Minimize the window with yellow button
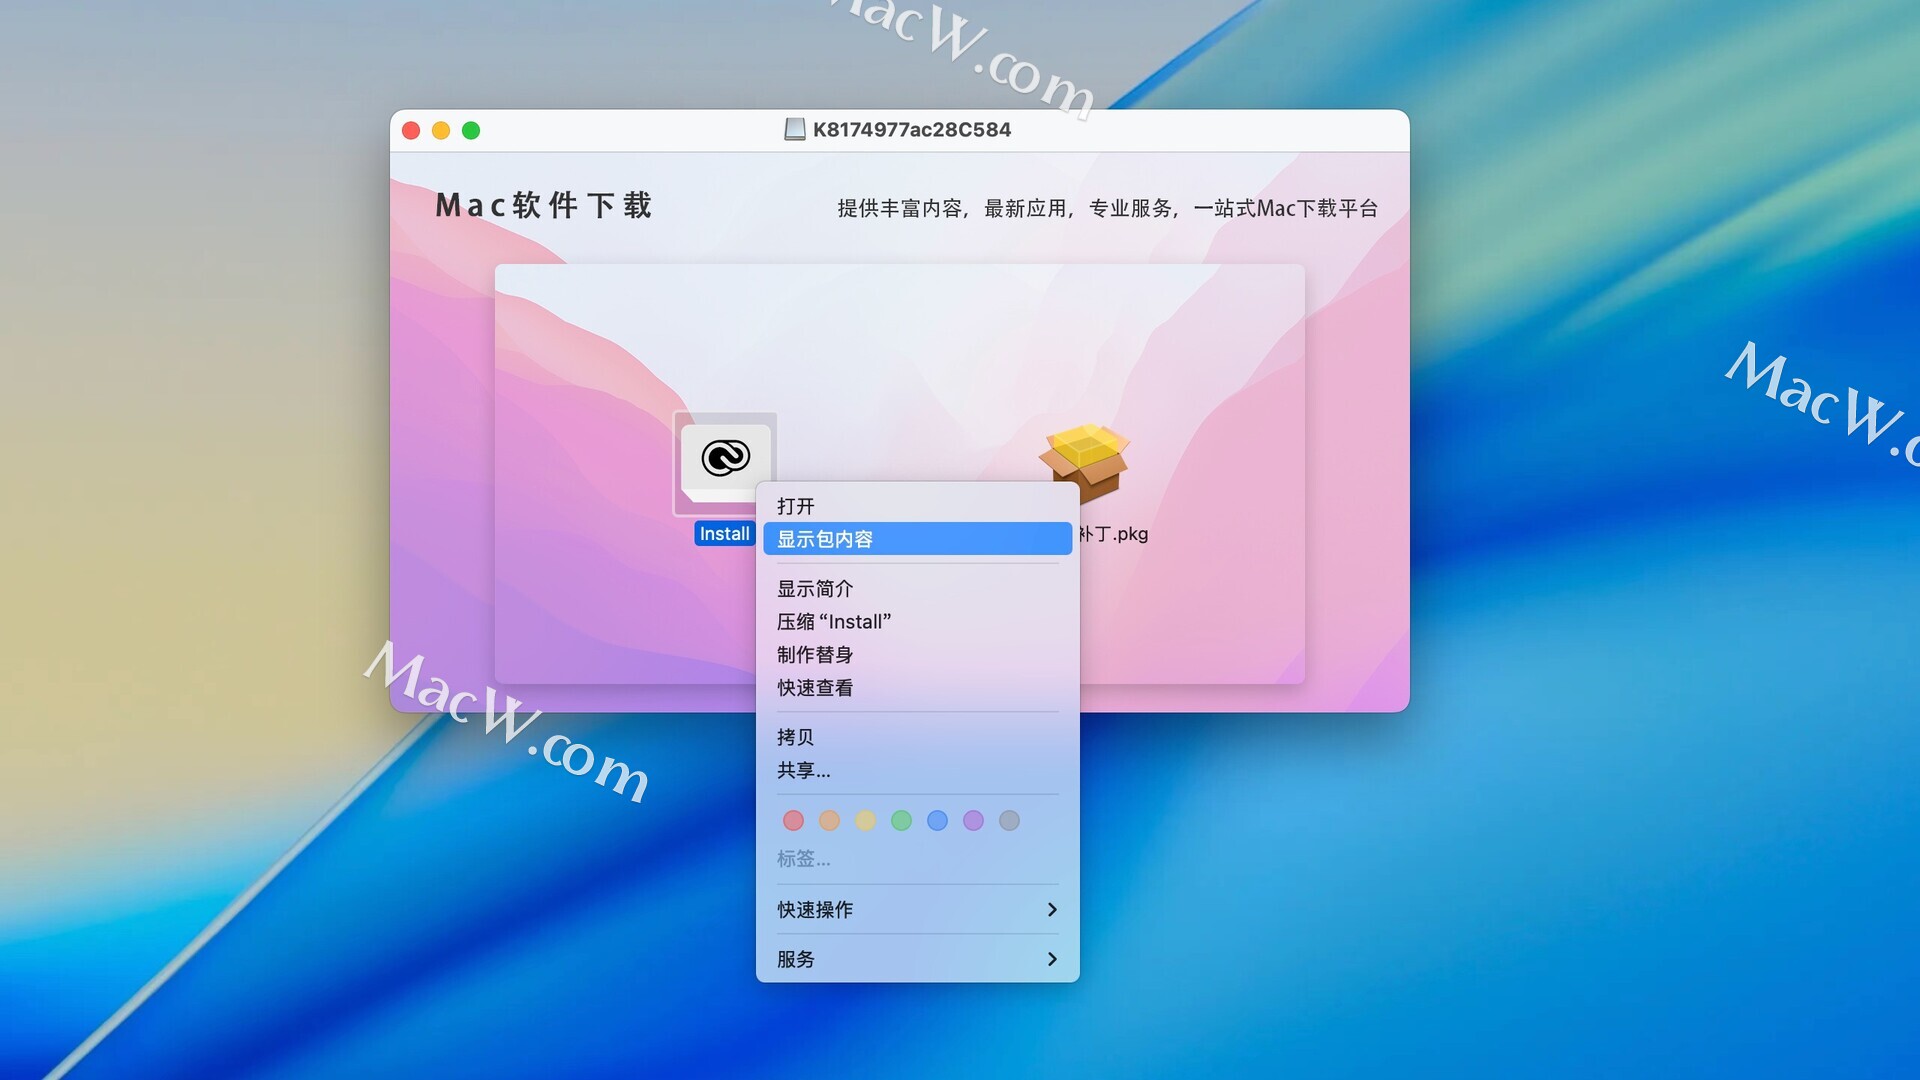The width and height of the screenshot is (1920, 1080). 441,131
